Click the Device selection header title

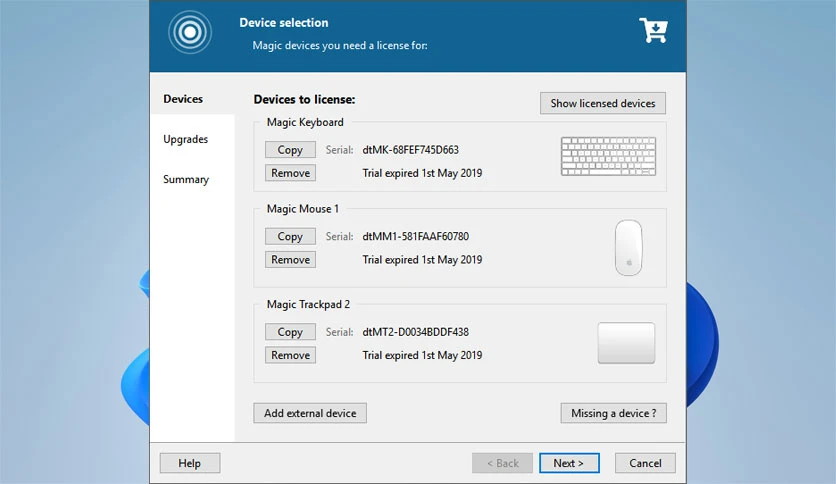point(284,23)
